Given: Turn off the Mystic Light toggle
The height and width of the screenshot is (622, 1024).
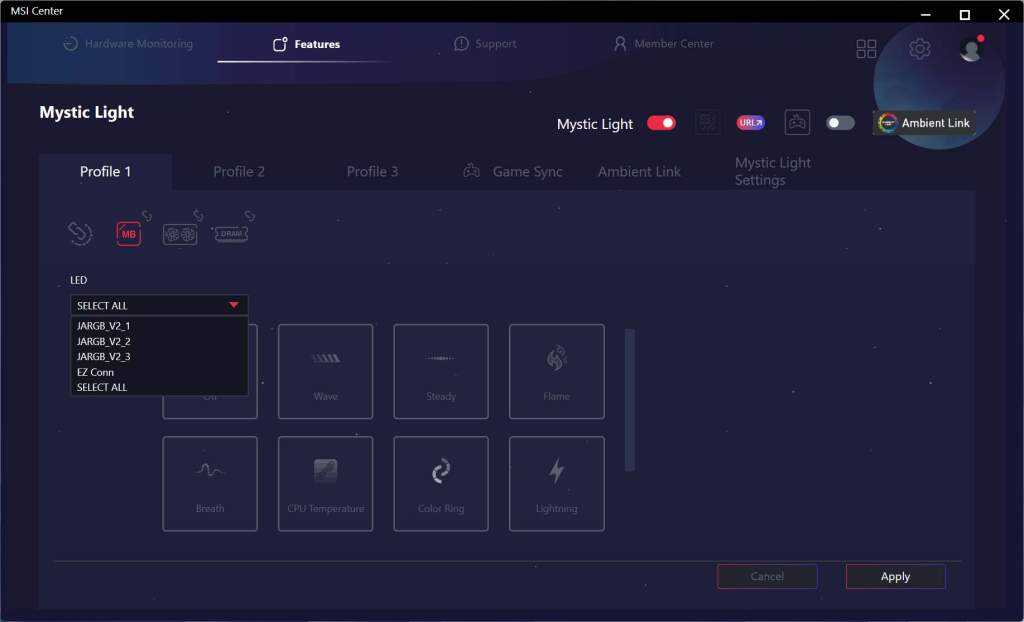Looking at the screenshot, I should pyautogui.click(x=661, y=123).
